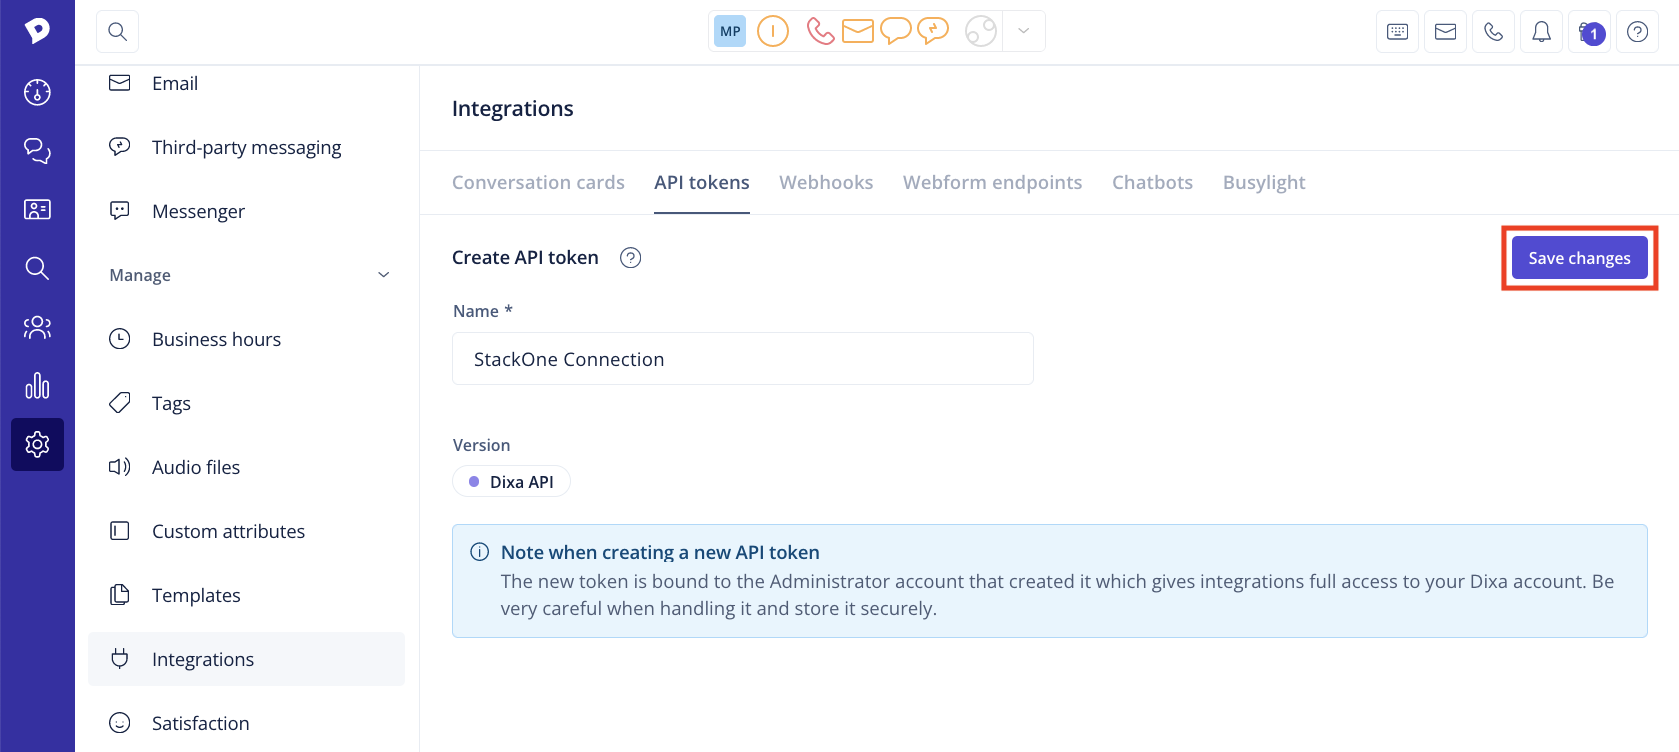1679x752 pixels.
Task: Open the notifications bell icon
Action: pos(1541,32)
